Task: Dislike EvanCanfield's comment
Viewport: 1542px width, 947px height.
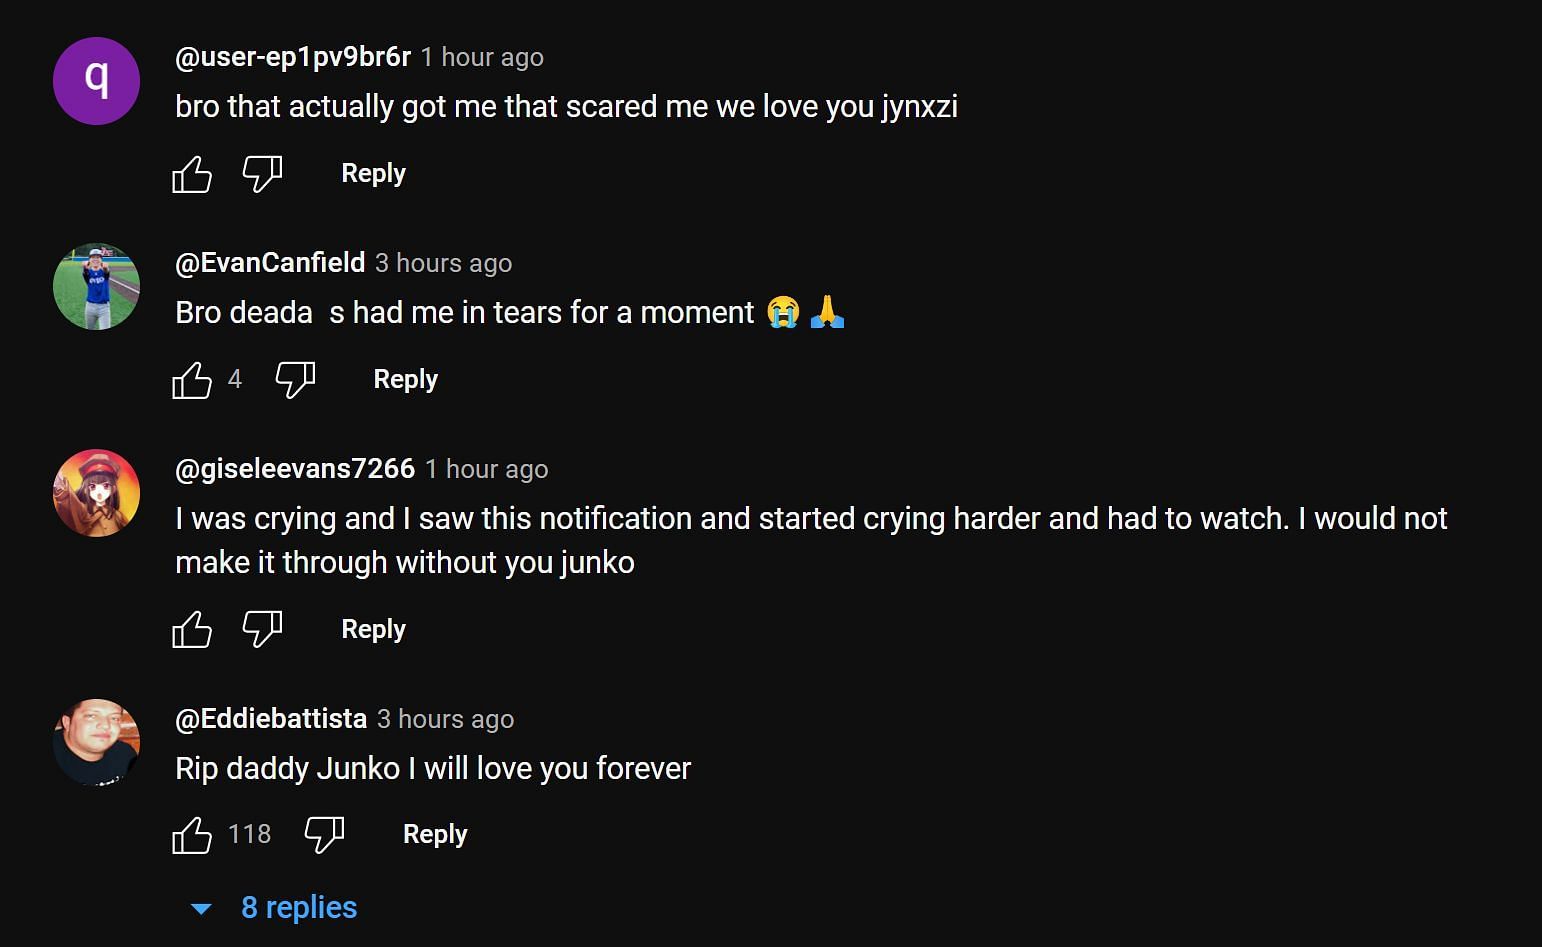Action: click(295, 380)
